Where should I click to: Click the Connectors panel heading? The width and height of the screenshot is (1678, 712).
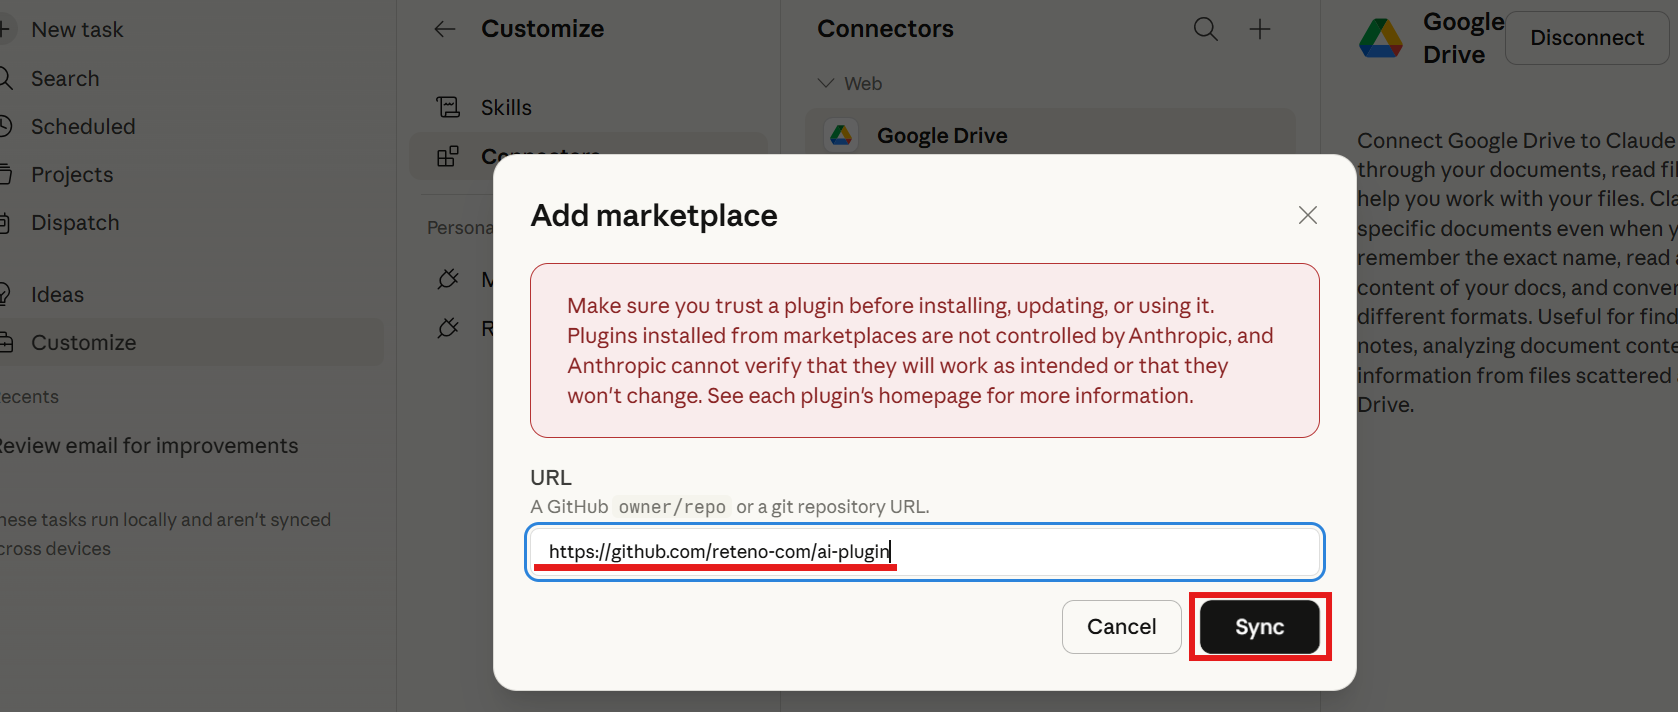[885, 29]
